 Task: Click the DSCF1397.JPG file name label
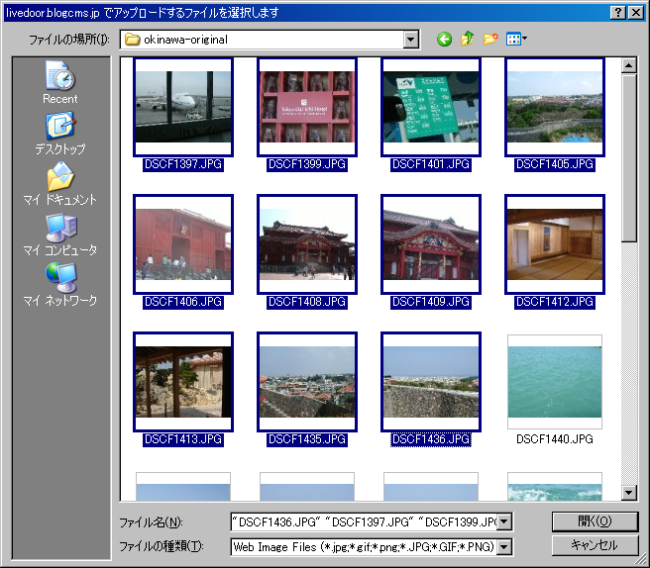pos(183,165)
